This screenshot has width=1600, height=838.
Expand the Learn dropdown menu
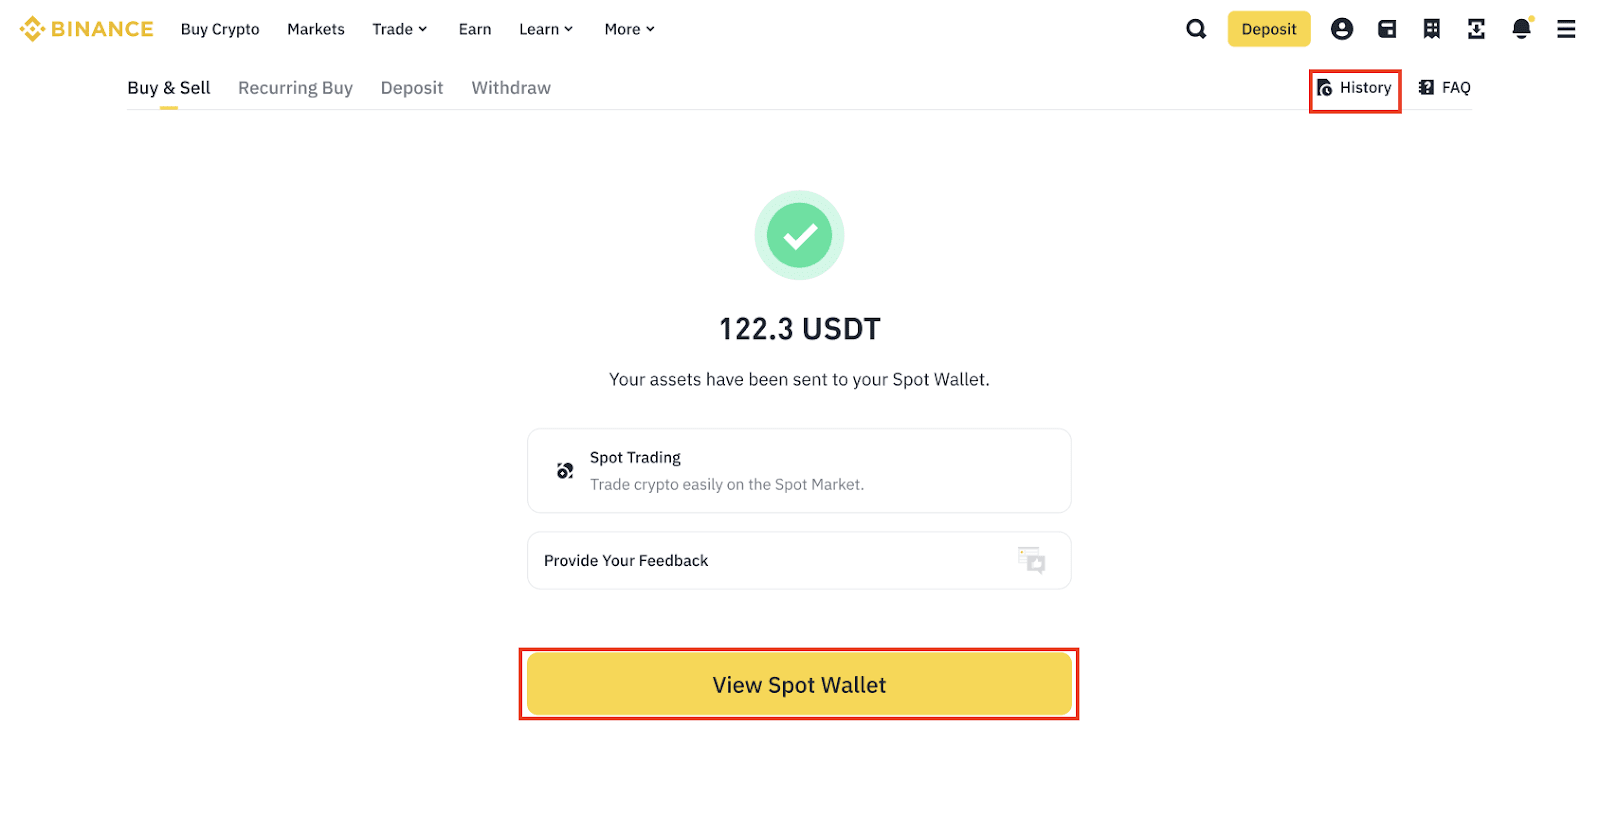tap(546, 29)
